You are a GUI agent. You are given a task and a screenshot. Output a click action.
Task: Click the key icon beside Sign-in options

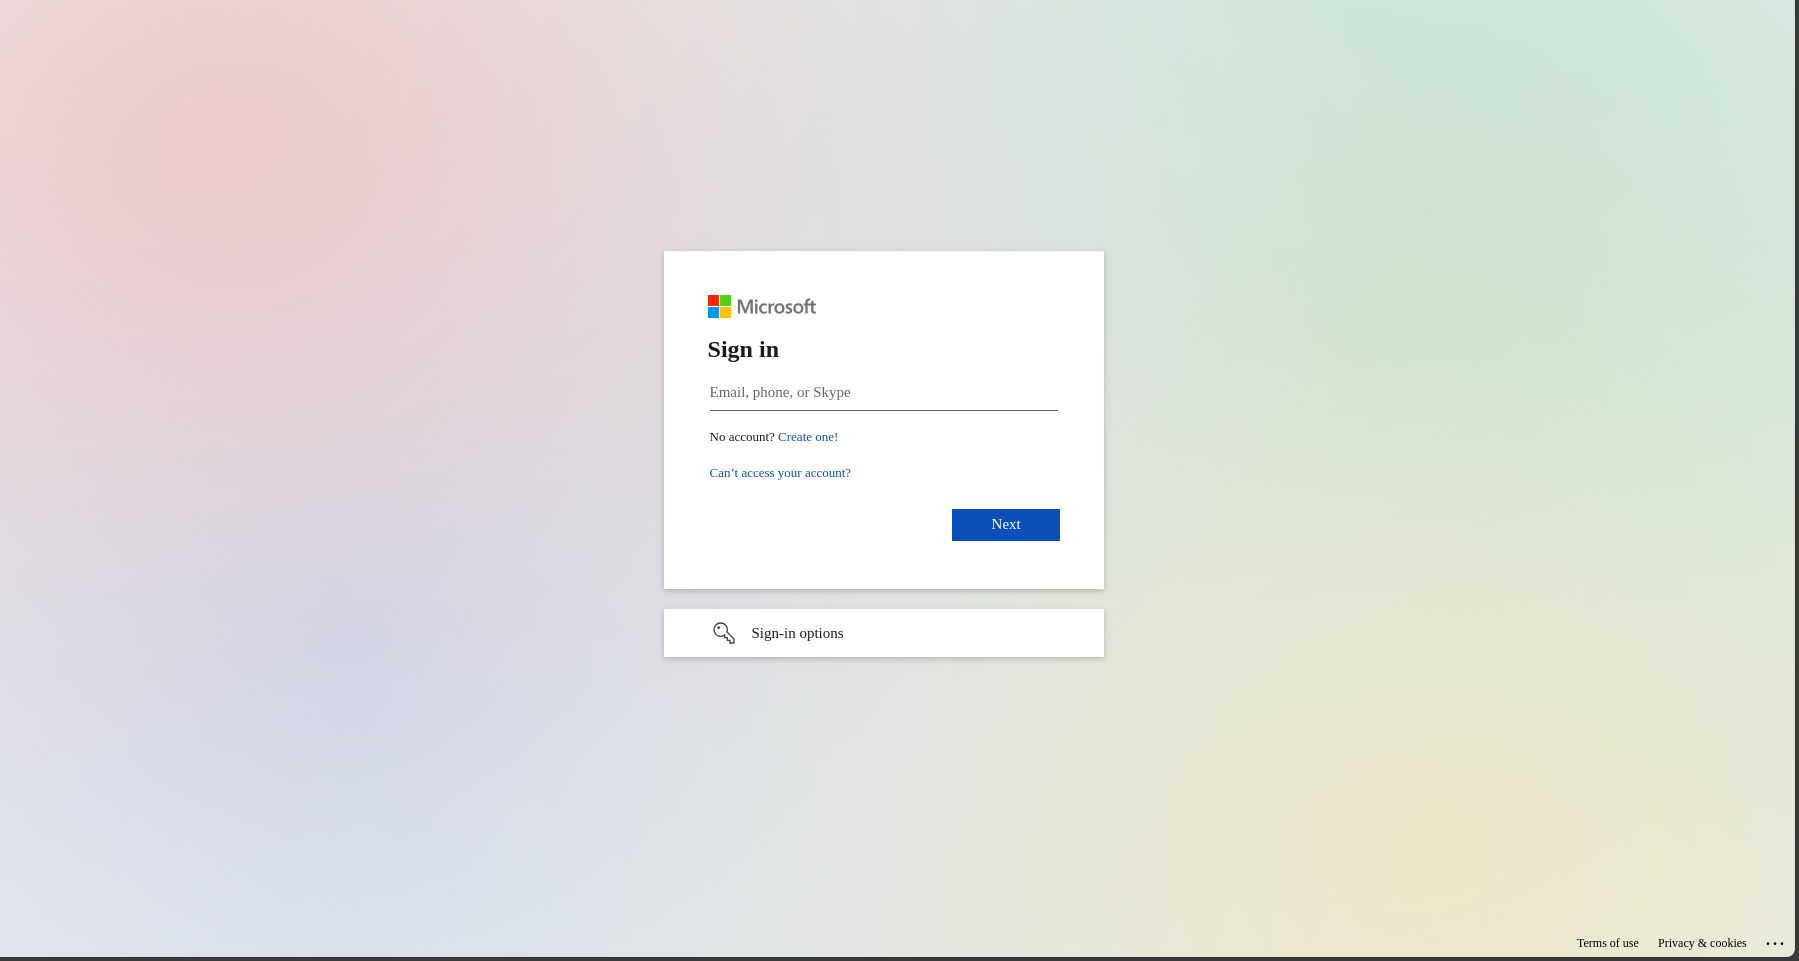724,633
